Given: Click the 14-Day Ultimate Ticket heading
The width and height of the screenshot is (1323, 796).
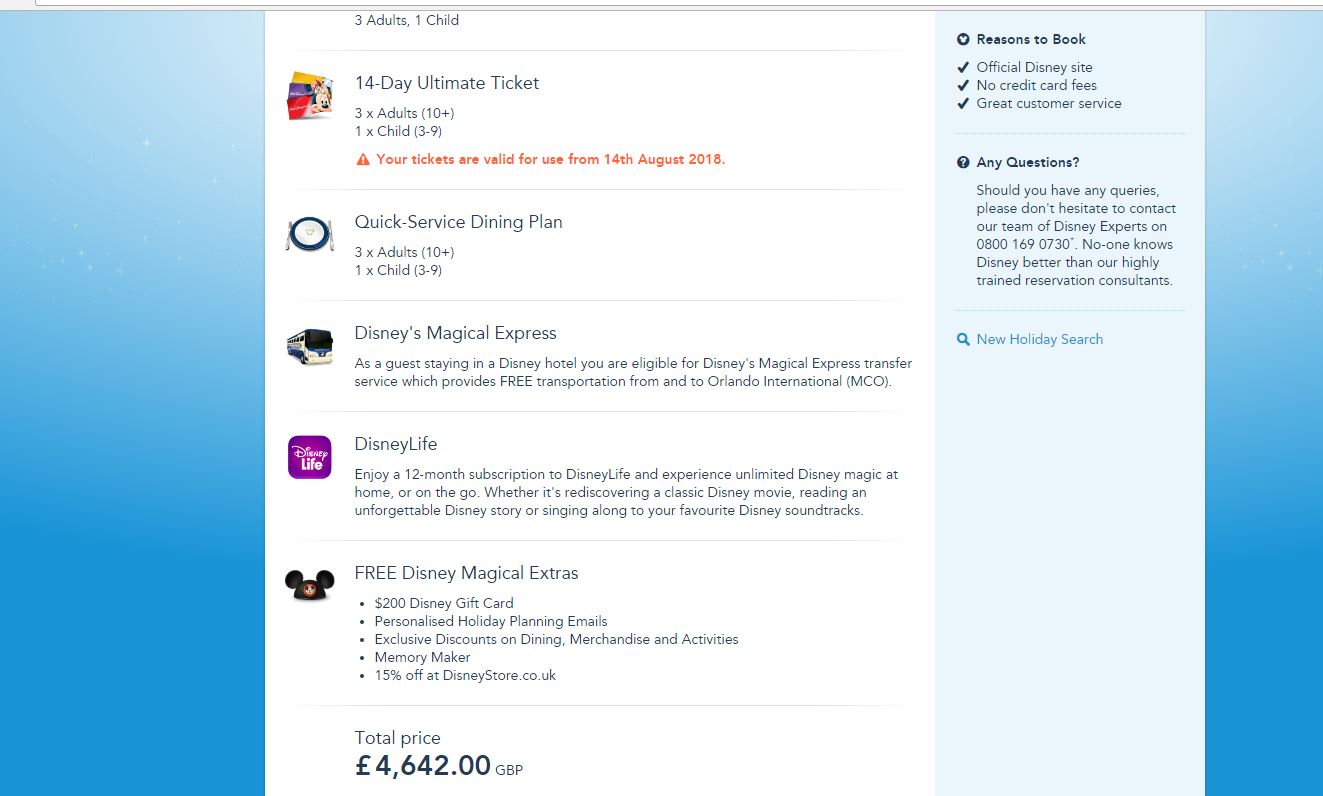Looking at the screenshot, I should [446, 83].
